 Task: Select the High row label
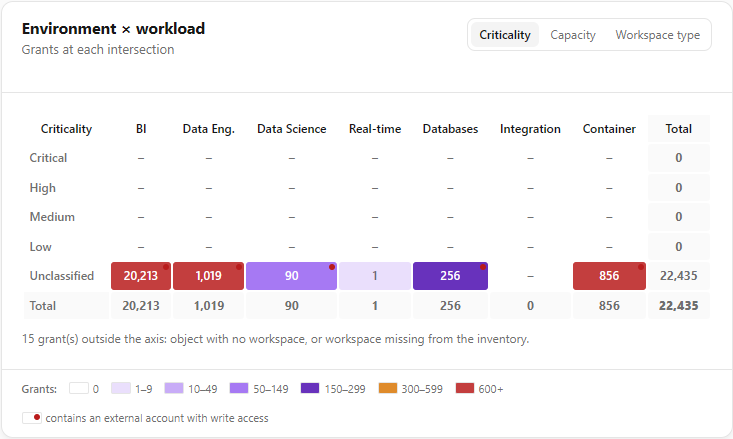[43, 188]
